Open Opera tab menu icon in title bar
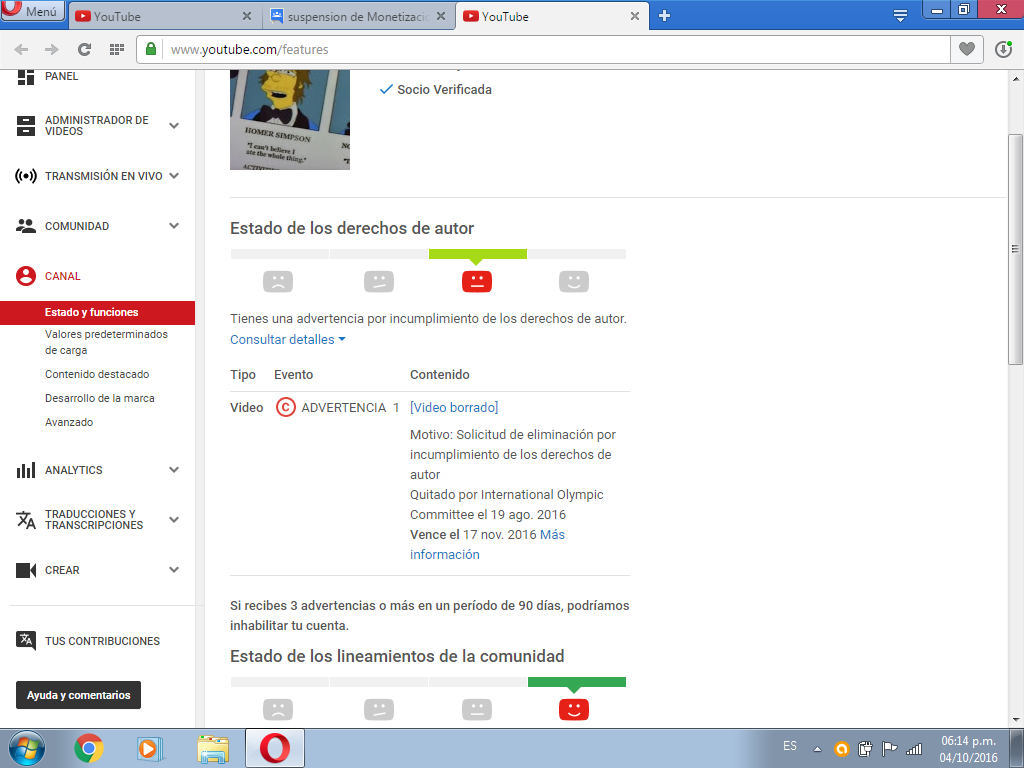Viewport: 1024px width, 768px height. point(900,16)
